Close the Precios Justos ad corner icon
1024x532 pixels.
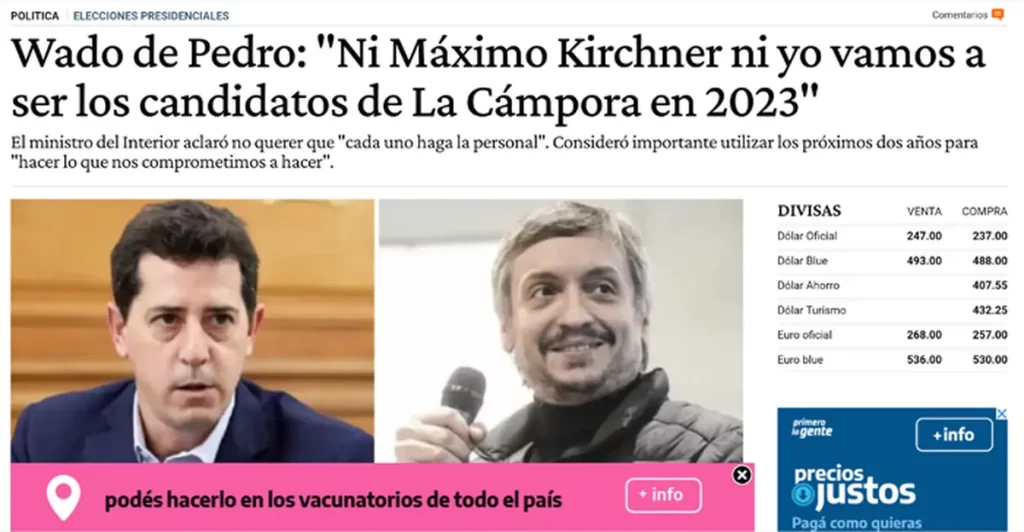1002,414
